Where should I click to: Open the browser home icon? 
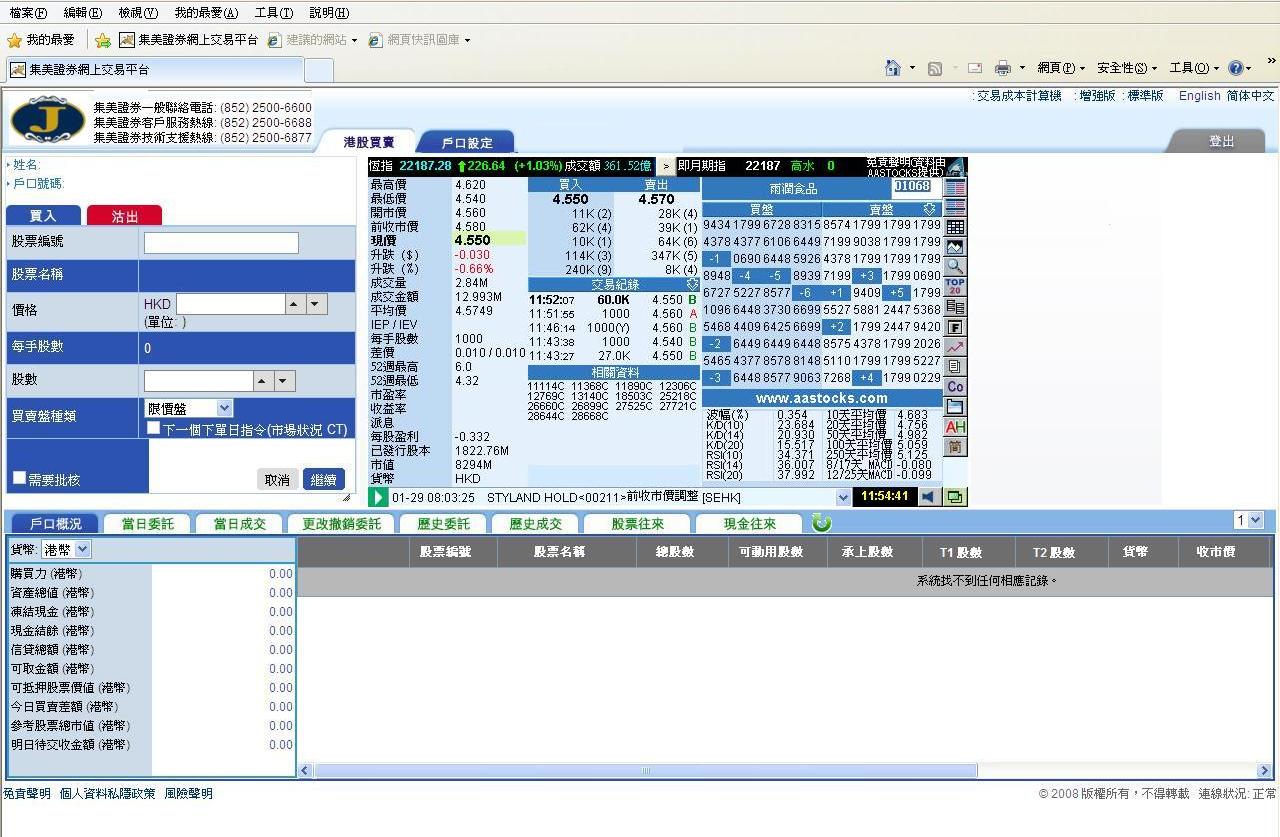[893, 68]
